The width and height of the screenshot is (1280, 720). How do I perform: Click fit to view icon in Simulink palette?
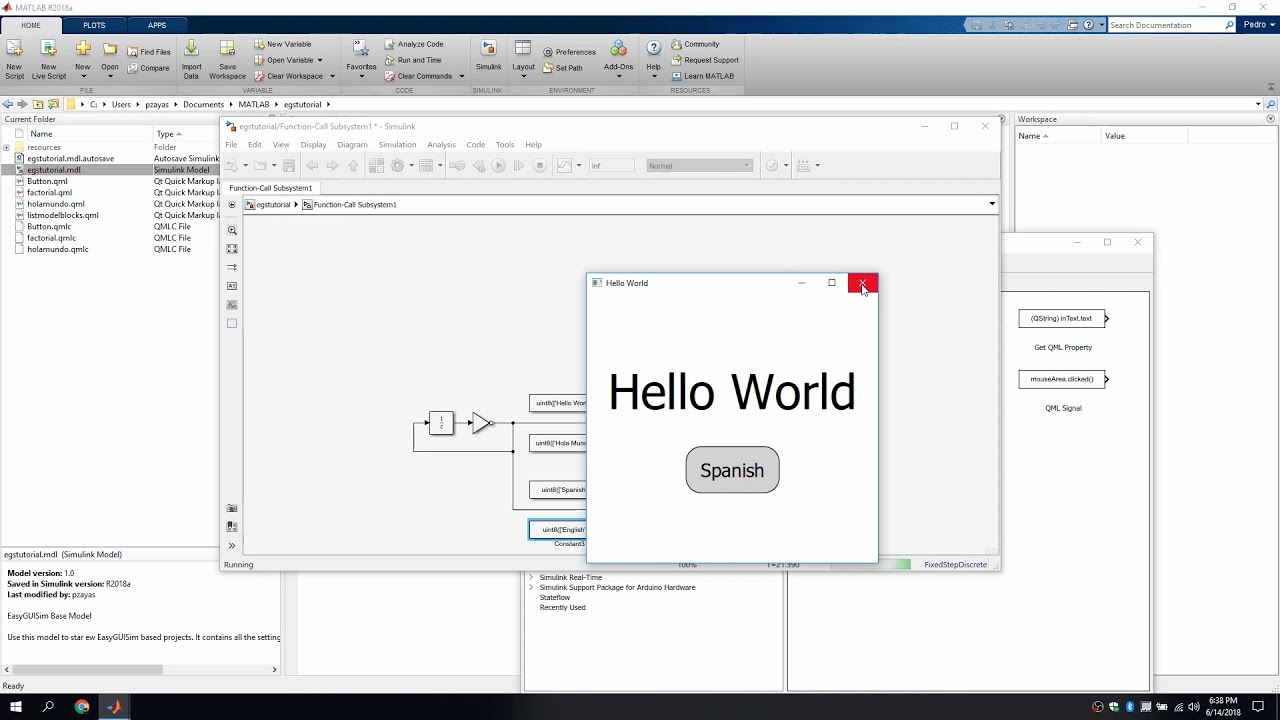pos(232,249)
